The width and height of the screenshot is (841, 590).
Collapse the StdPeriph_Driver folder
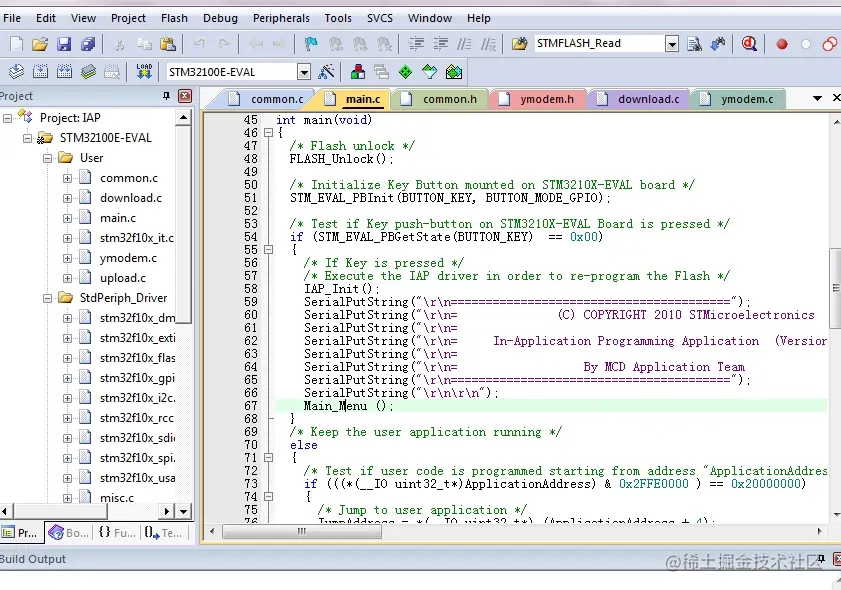click(47, 298)
